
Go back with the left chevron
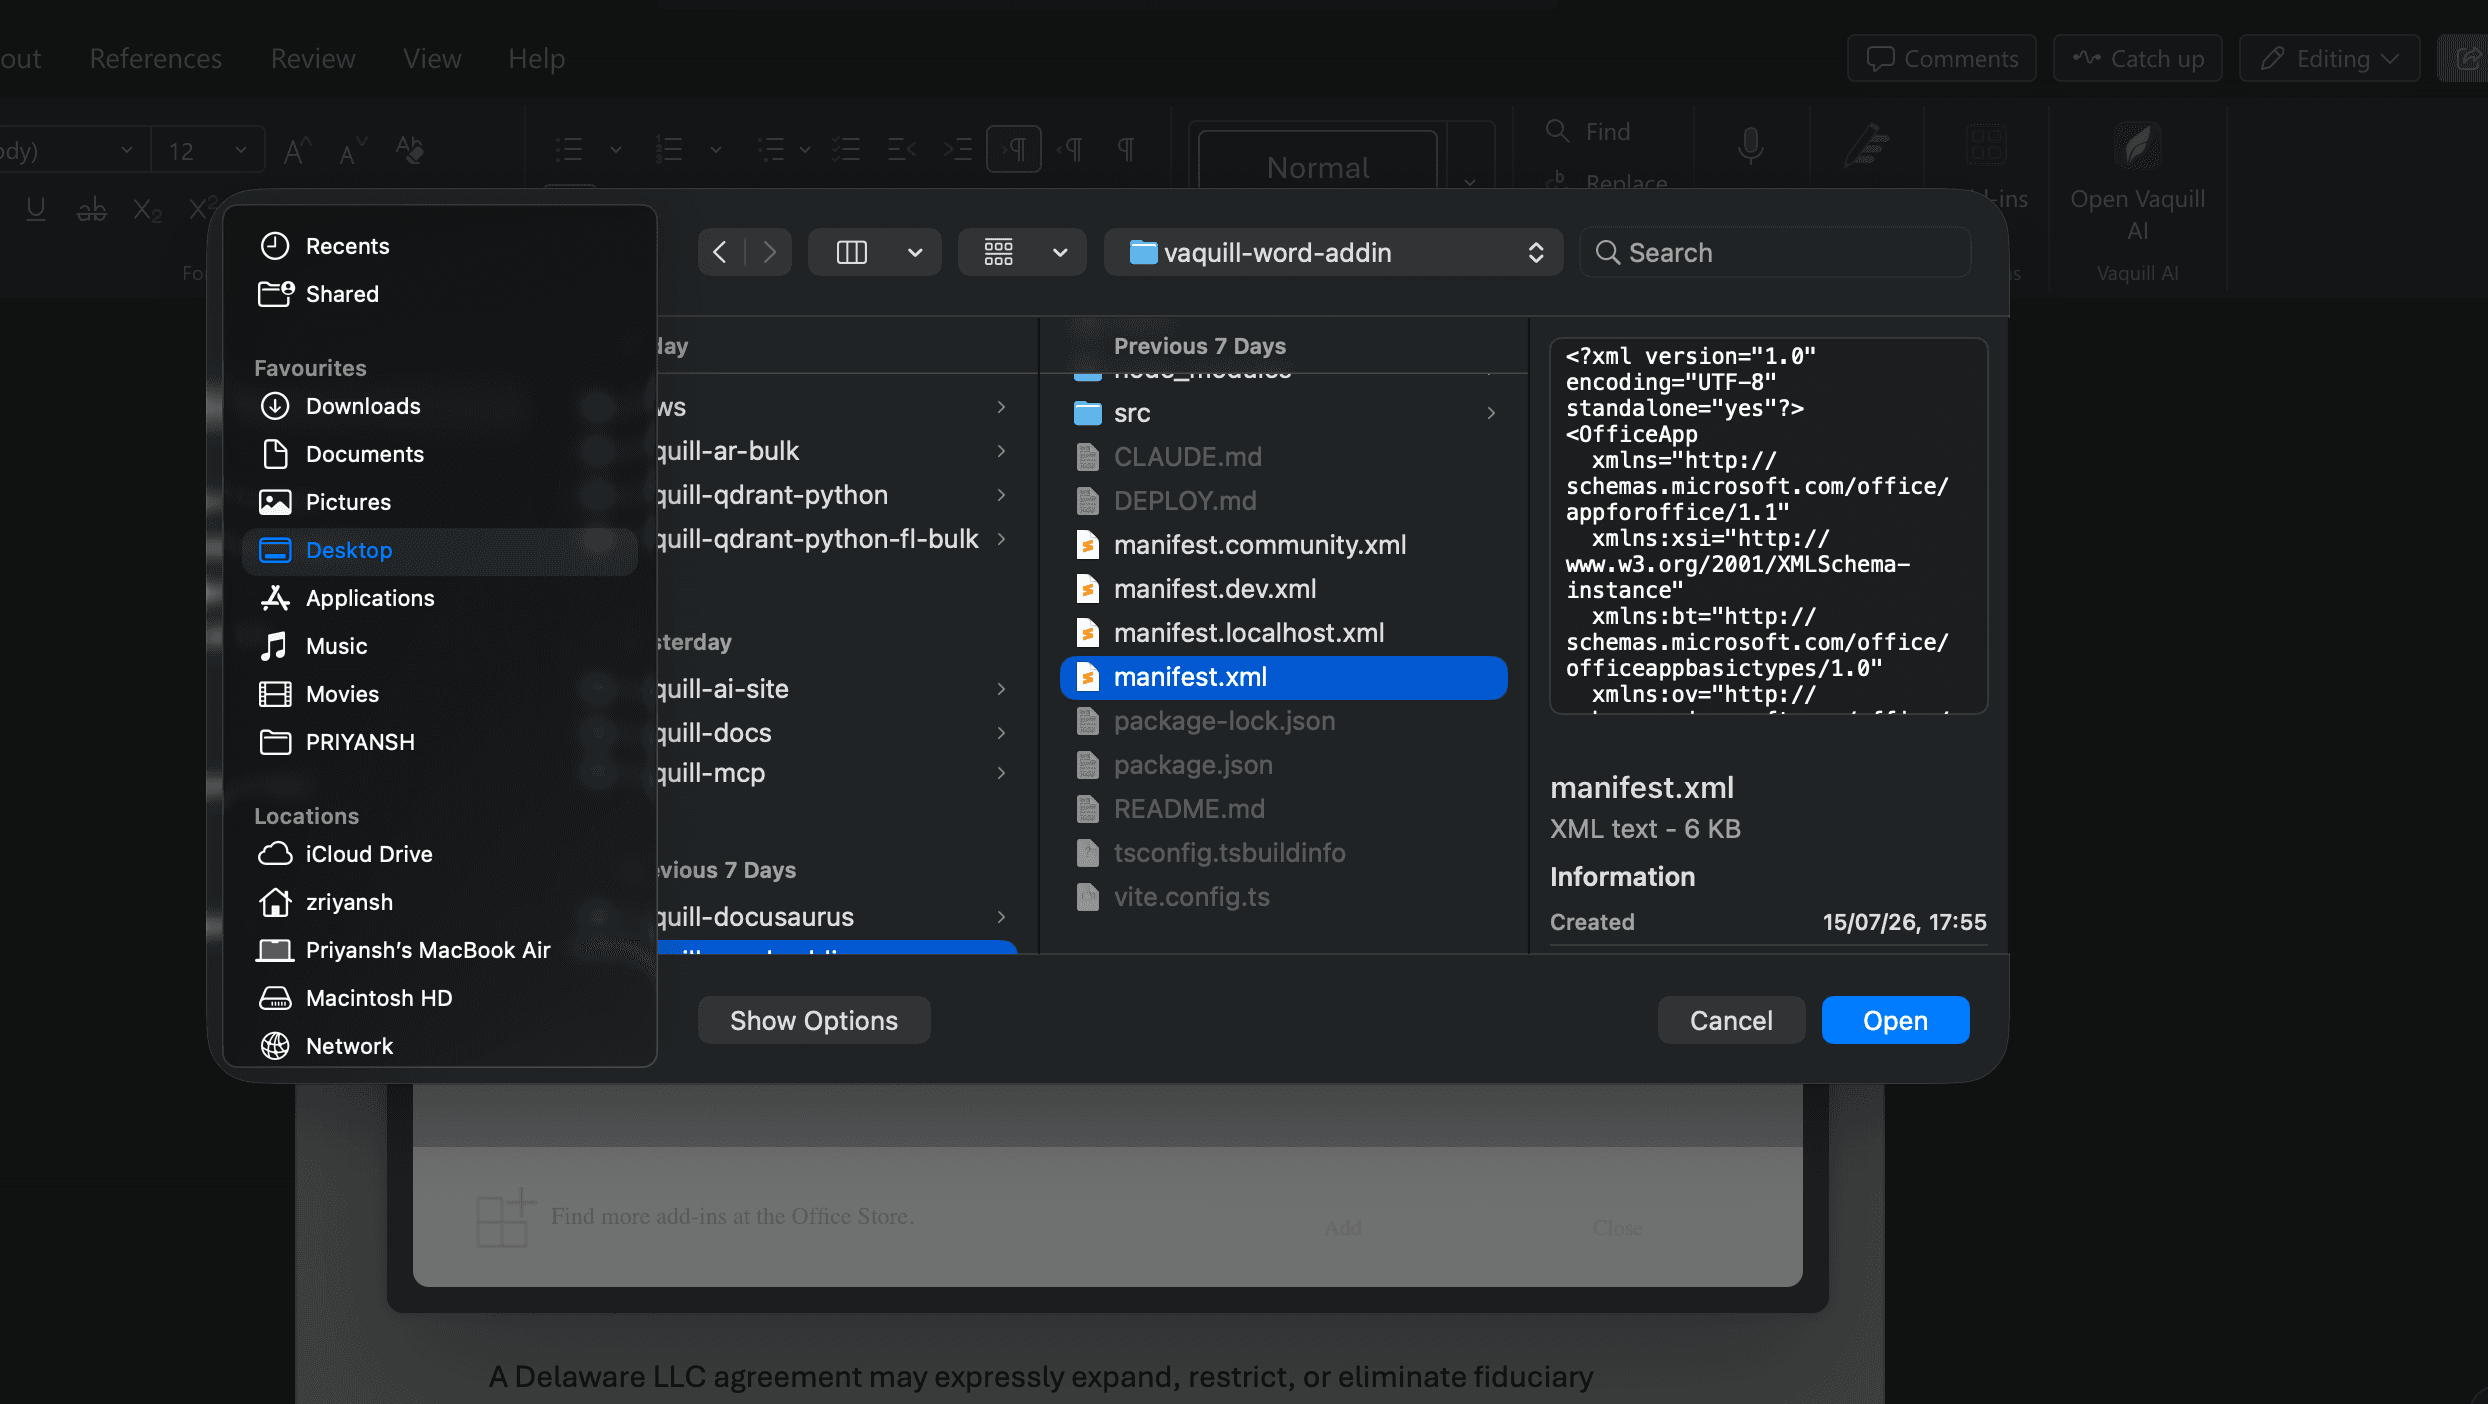(720, 252)
